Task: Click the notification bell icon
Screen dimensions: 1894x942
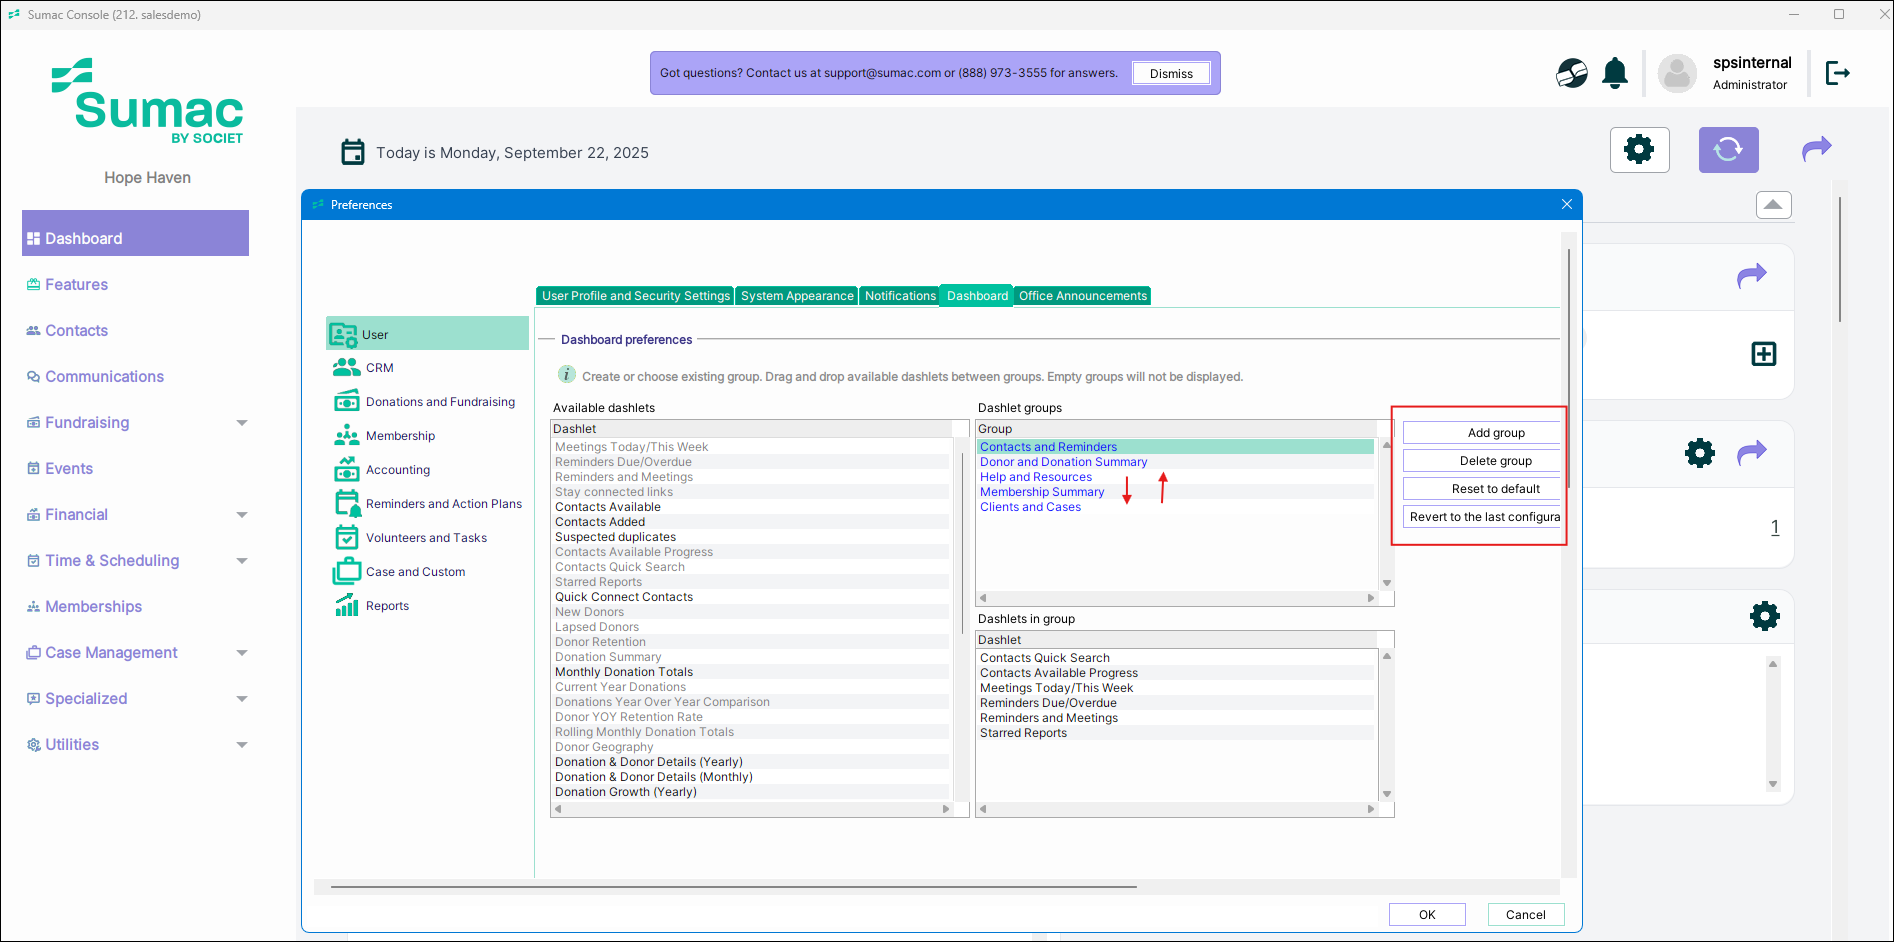Action: [1614, 73]
